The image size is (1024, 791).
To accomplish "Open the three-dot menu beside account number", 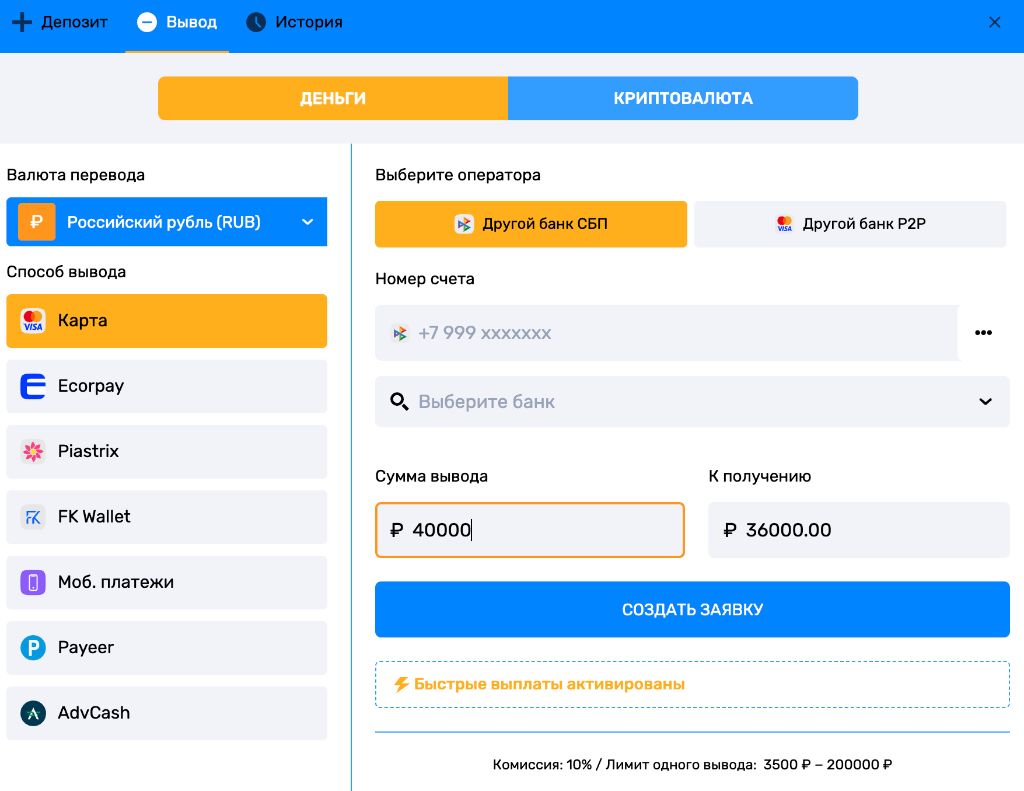I will 984,332.
